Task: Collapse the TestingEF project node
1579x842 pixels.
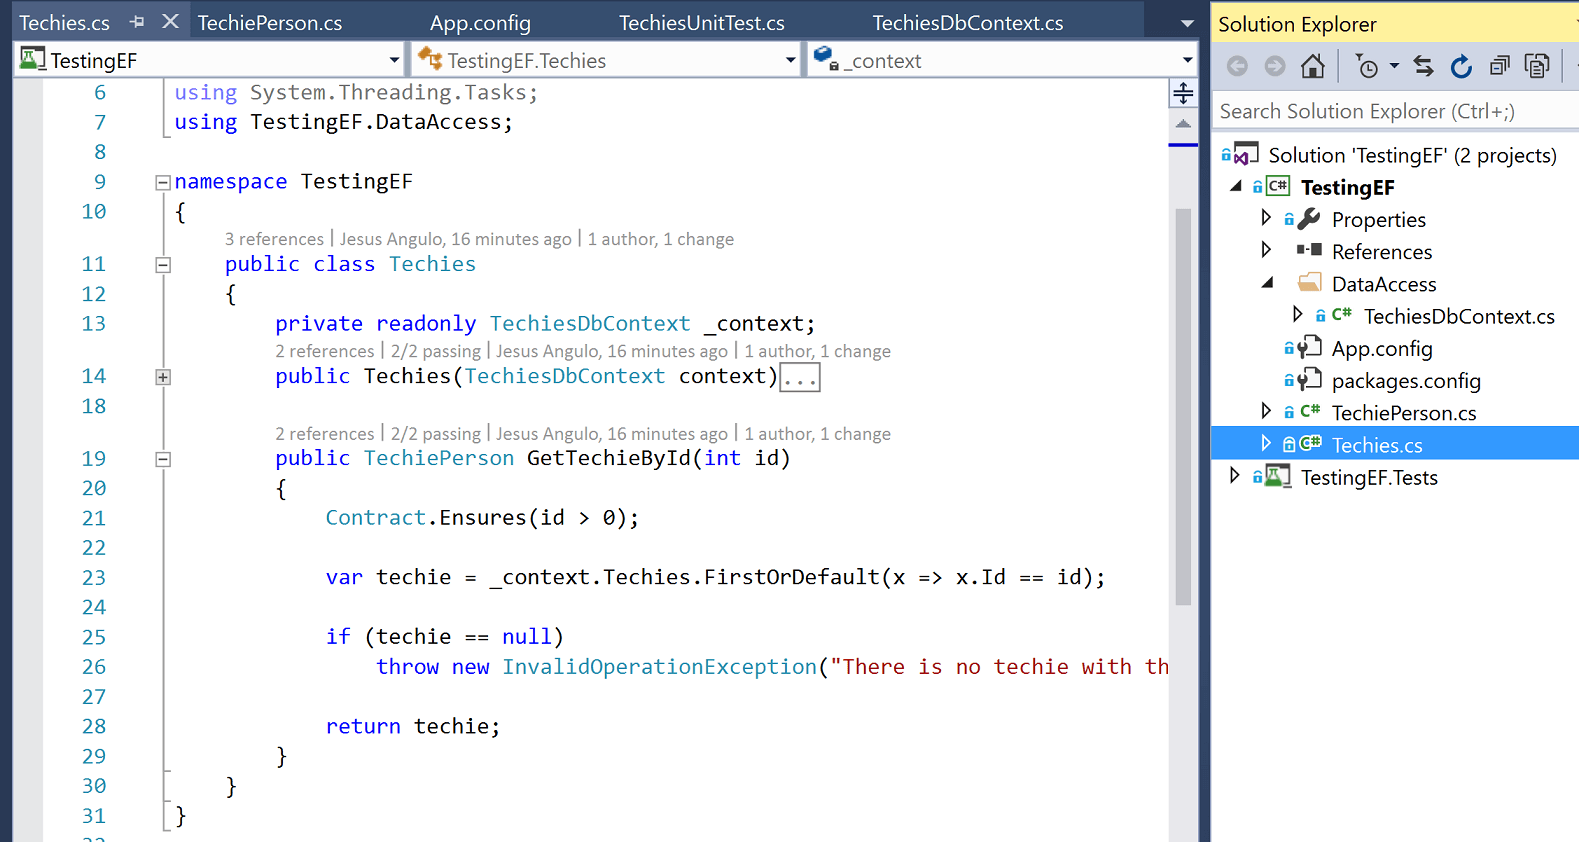Action: pyautogui.click(x=1236, y=186)
